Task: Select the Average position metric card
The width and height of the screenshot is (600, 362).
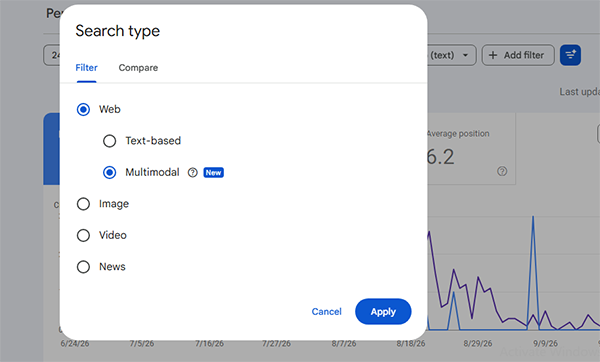Action: 471,149
